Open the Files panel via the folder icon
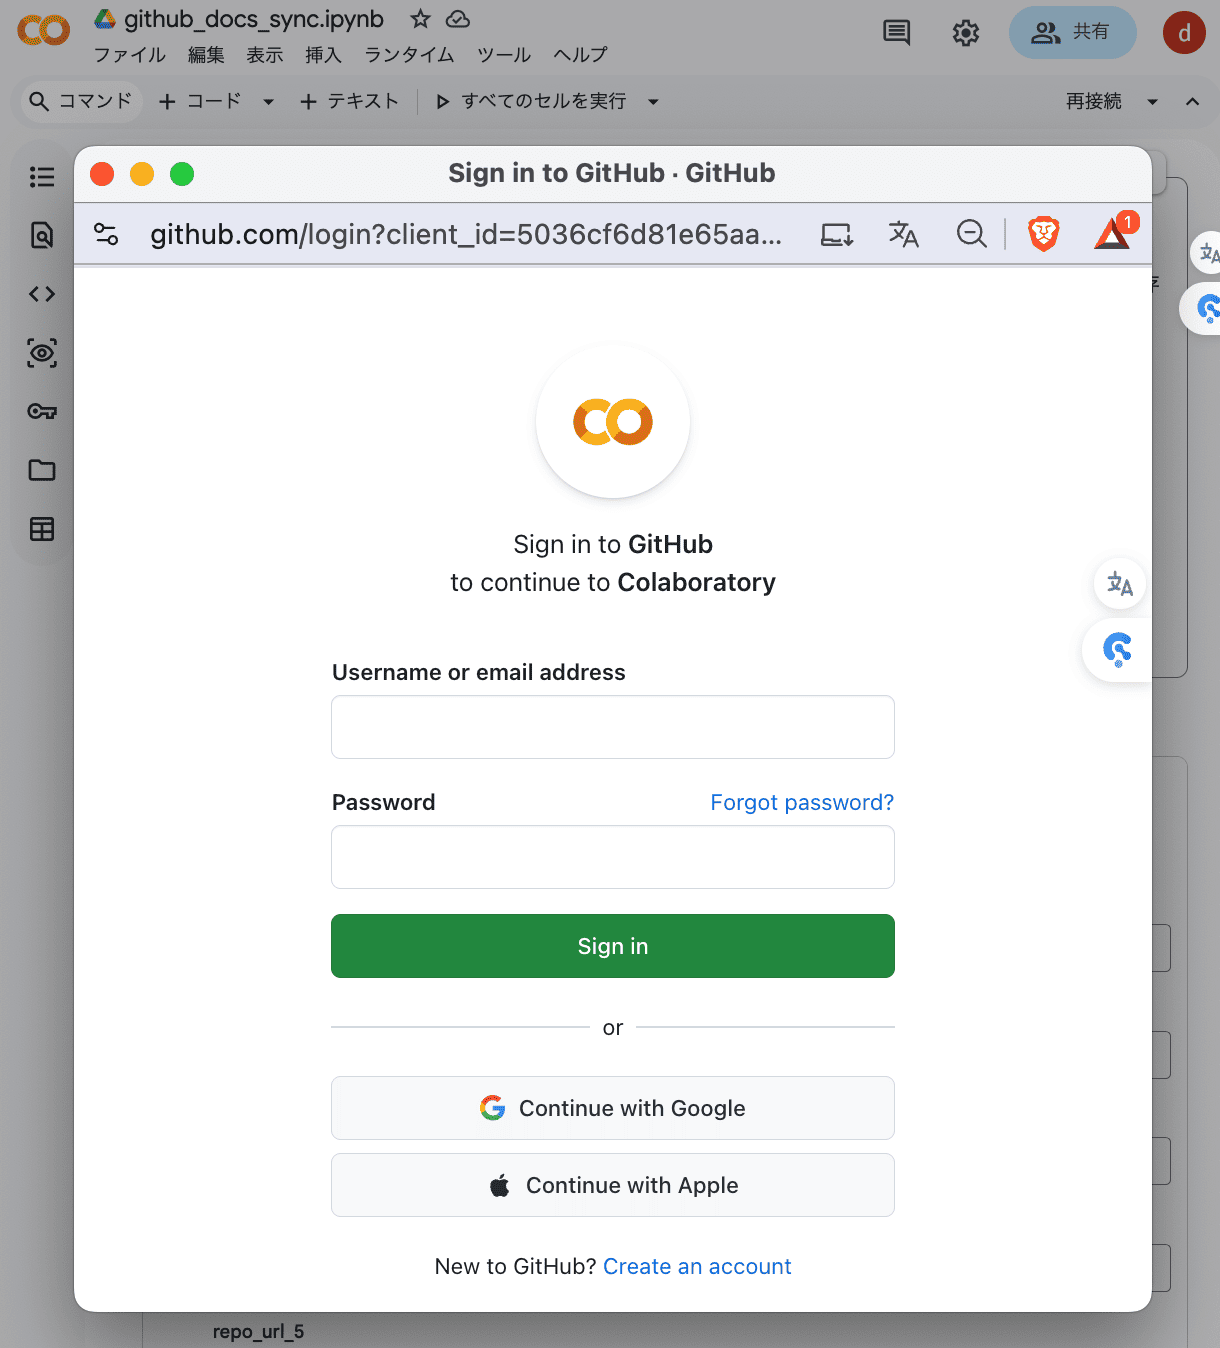Viewport: 1220px width, 1348px height. point(41,470)
